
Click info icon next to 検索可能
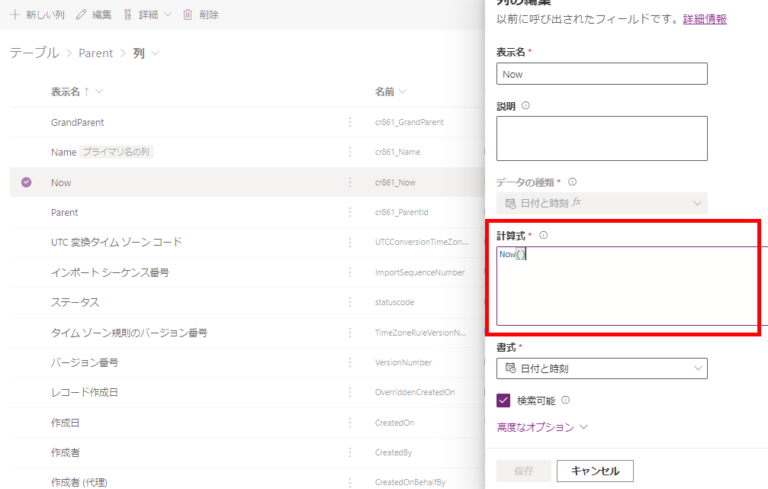[x=566, y=400]
